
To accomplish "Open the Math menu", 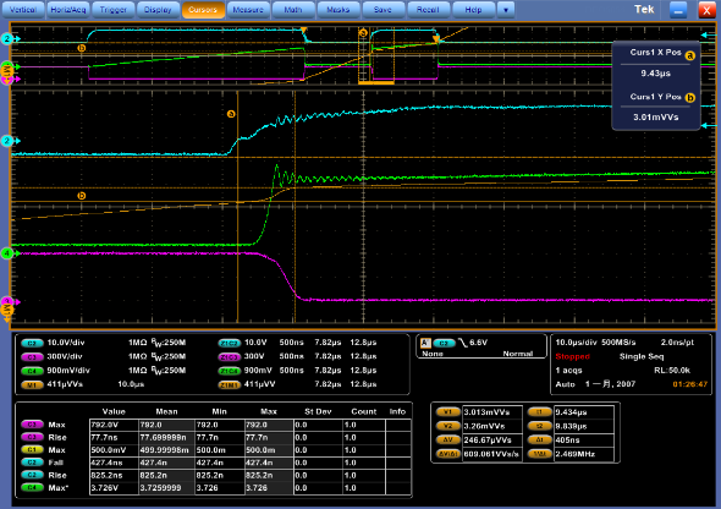I will (292, 9).
